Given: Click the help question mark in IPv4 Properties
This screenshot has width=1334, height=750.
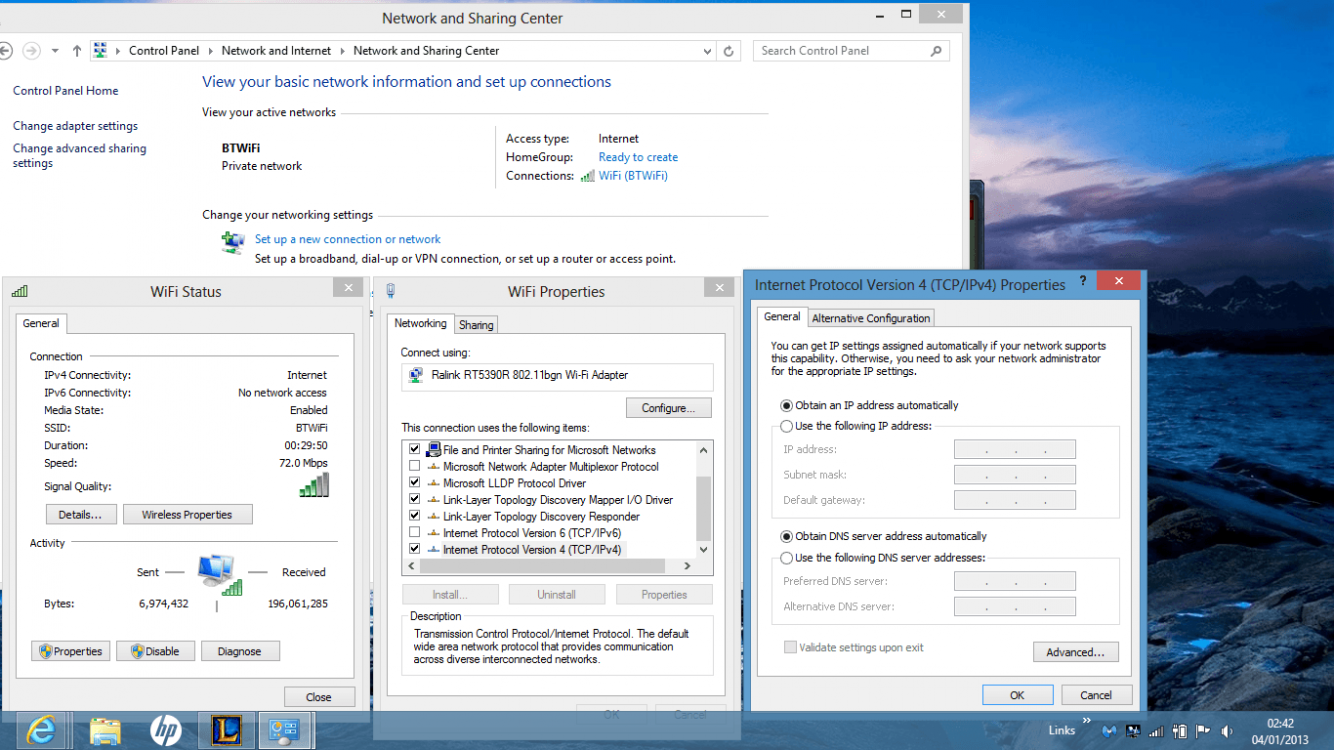Looking at the screenshot, I should (1083, 283).
